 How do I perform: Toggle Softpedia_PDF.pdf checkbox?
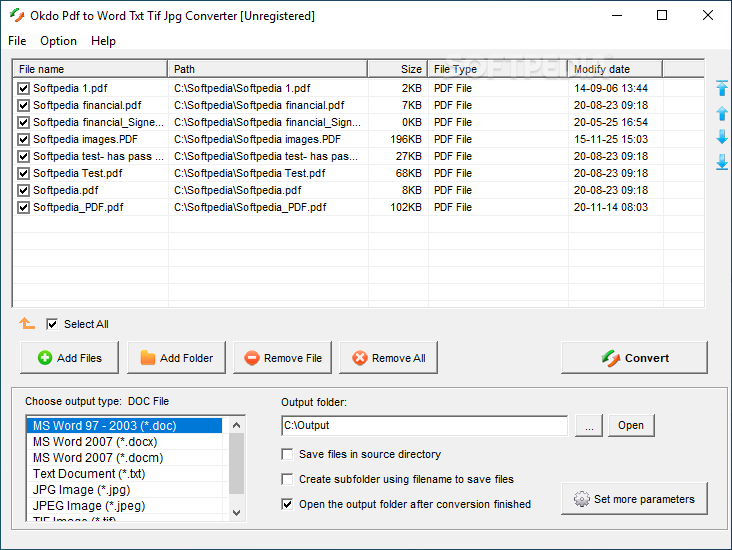23,207
